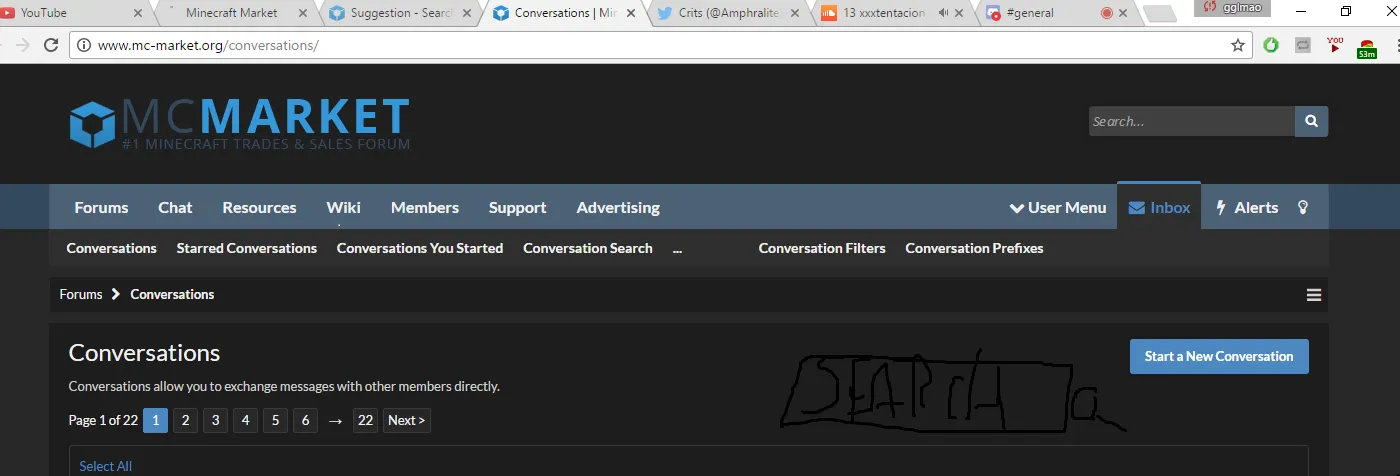Screen dimensions: 1400x476
Task: Mute audio icon on xxxtentacion tab
Action: point(946,14)
